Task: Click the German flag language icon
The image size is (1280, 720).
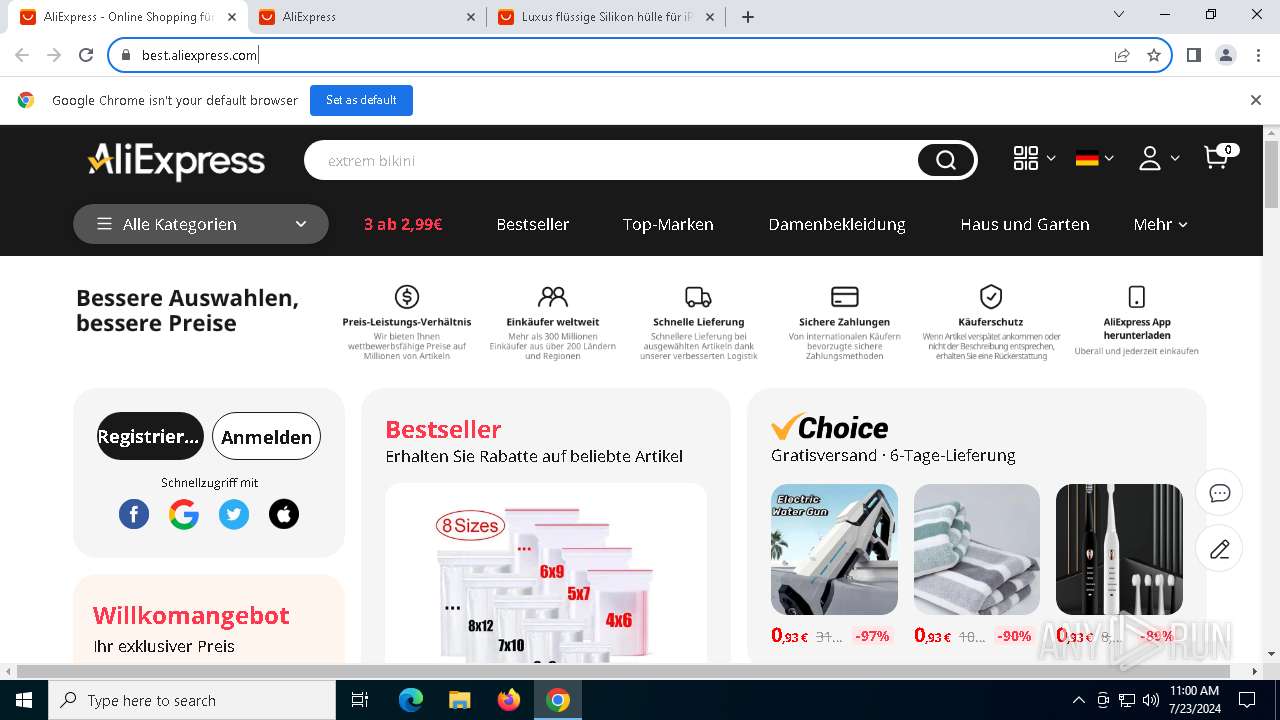Action: click(x=1087, y=158)
